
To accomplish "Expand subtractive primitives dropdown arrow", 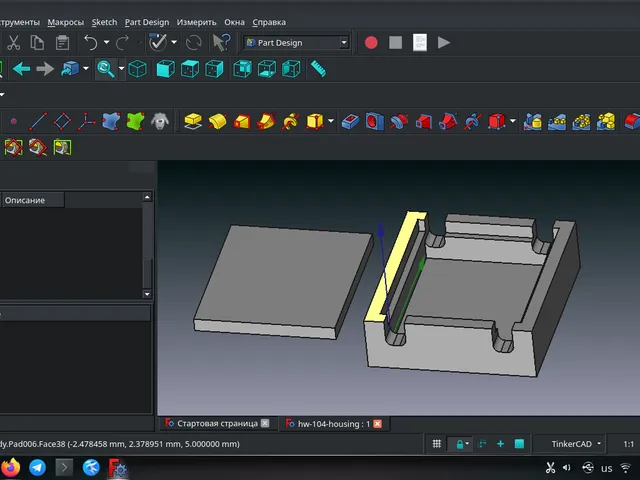I will [x=513, y=121].
